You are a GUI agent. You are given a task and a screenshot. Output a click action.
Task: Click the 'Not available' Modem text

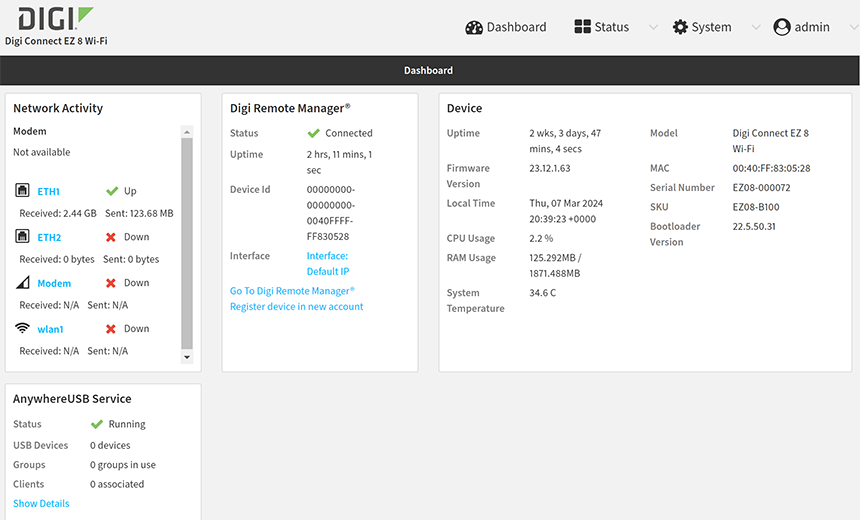42,152
